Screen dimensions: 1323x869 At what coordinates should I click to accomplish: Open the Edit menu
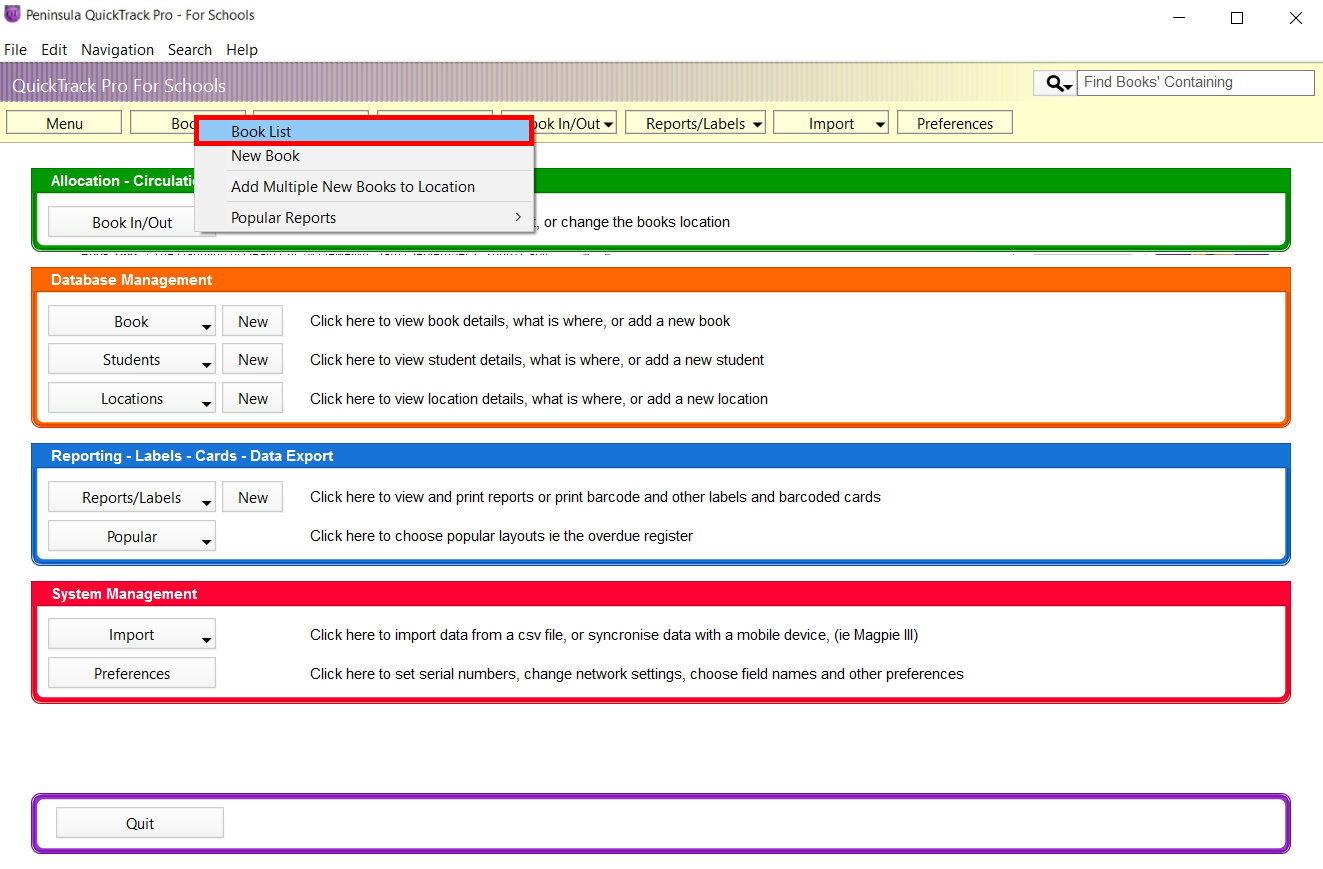[54, 50]
